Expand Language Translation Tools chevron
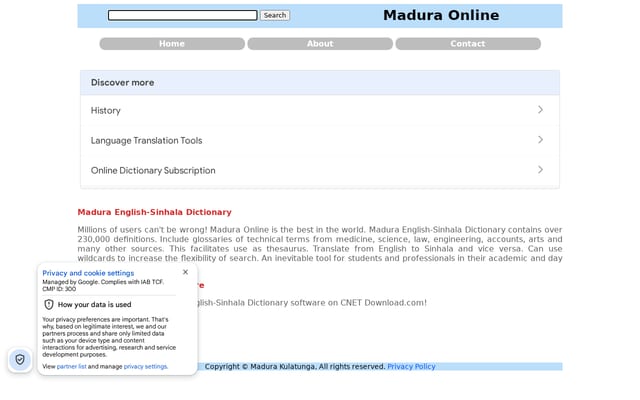 [x=540, y=140]
